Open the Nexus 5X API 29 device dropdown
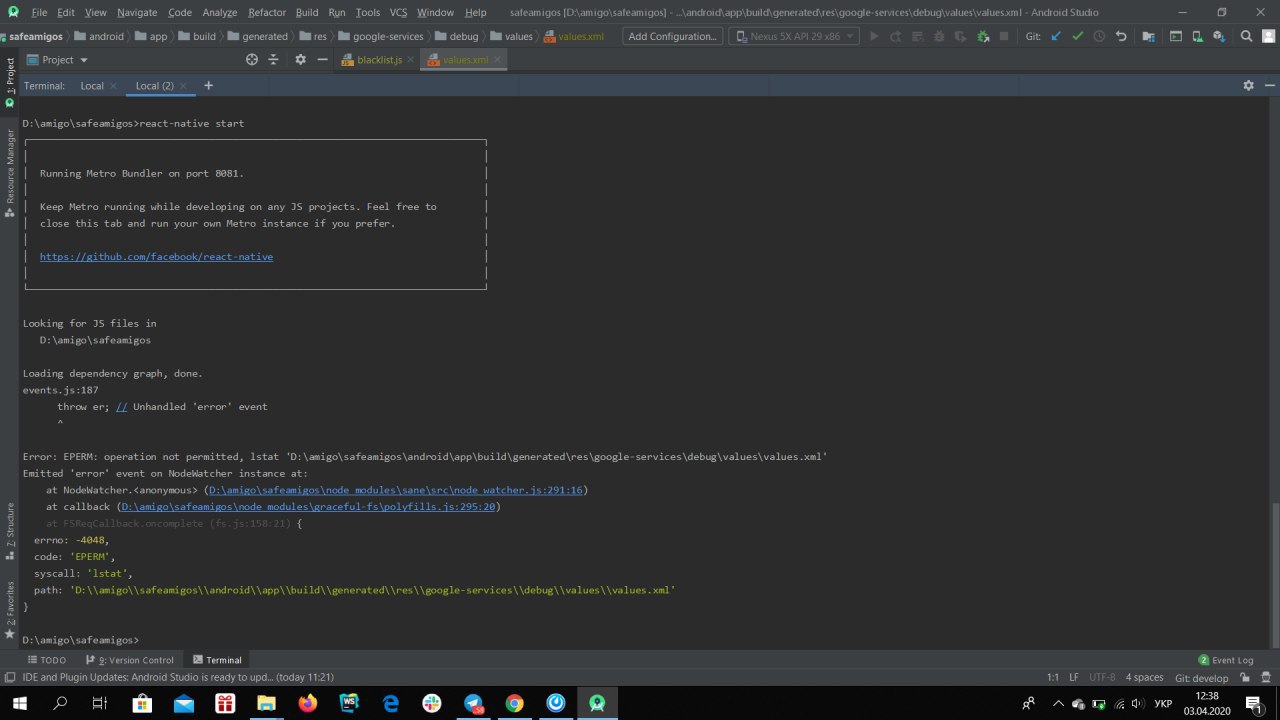The image size is (1280, 720). (x=794, y=36)
